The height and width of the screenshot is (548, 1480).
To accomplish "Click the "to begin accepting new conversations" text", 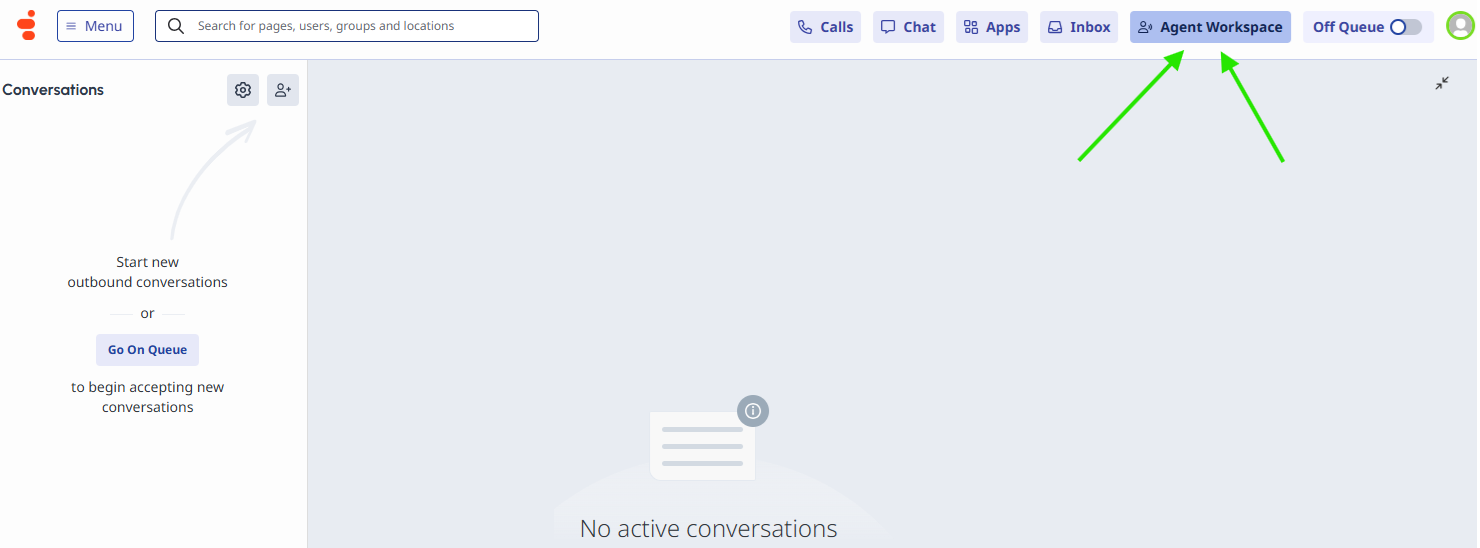I will point(148,397).
